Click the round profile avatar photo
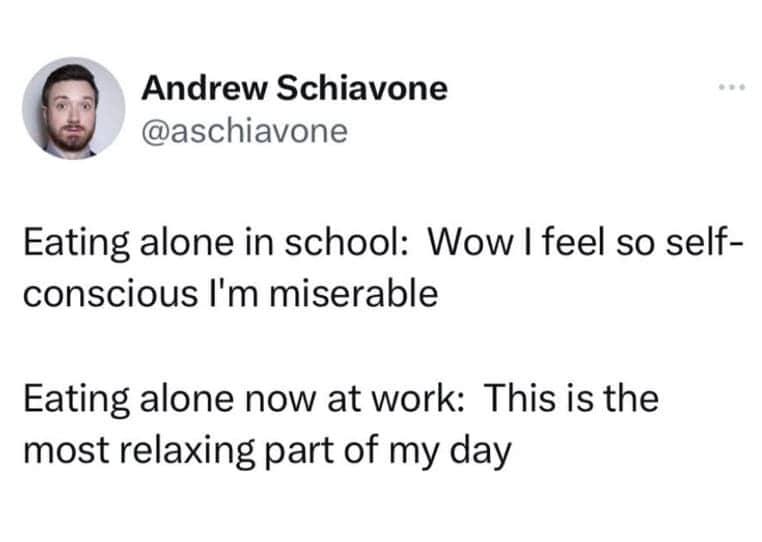Image resolution: width=762 pixels, height=542 pixels. (73, 108)
